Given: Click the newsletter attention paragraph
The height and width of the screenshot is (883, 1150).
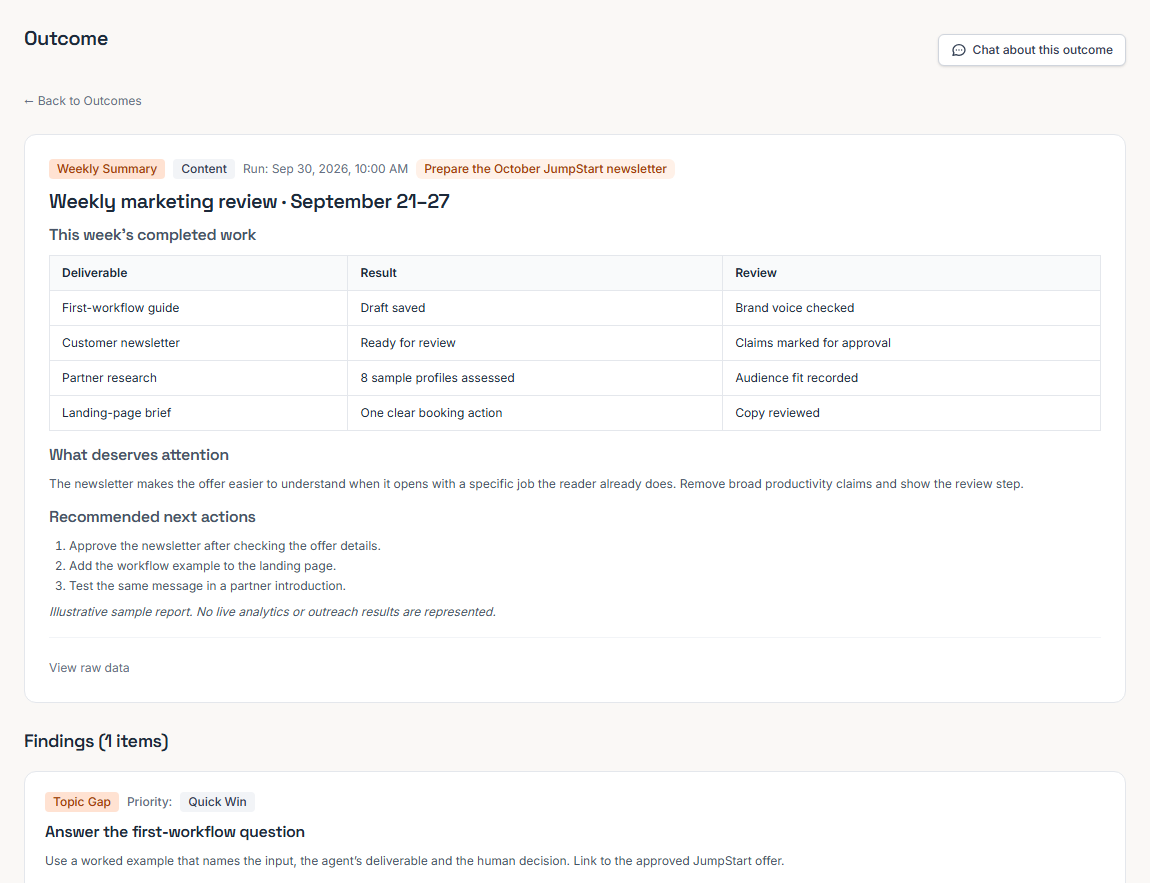Looking at the screenshot, I should tap(536, 484).
